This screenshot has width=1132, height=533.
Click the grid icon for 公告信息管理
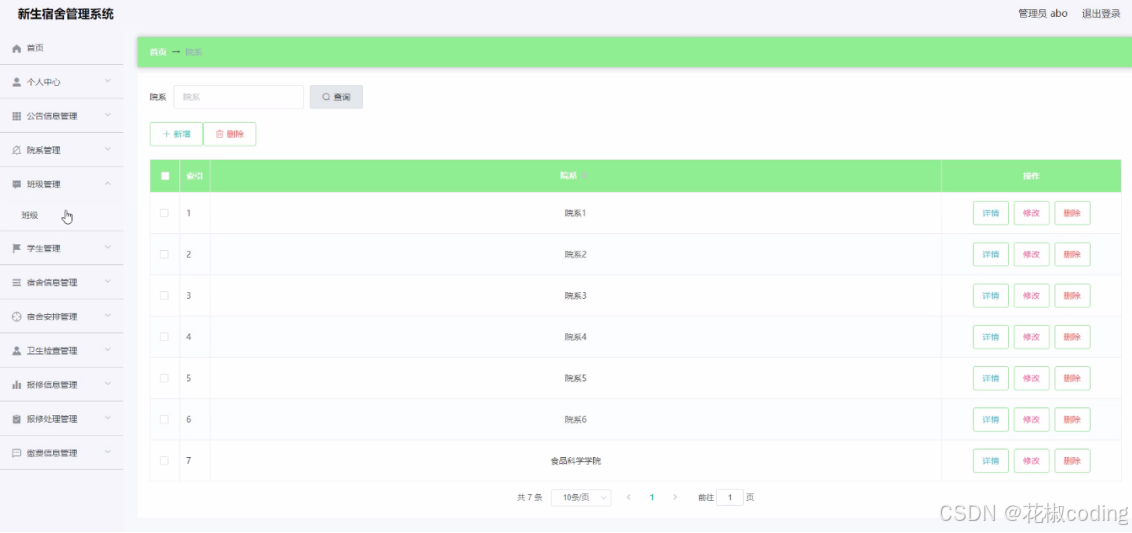(17, 116)
